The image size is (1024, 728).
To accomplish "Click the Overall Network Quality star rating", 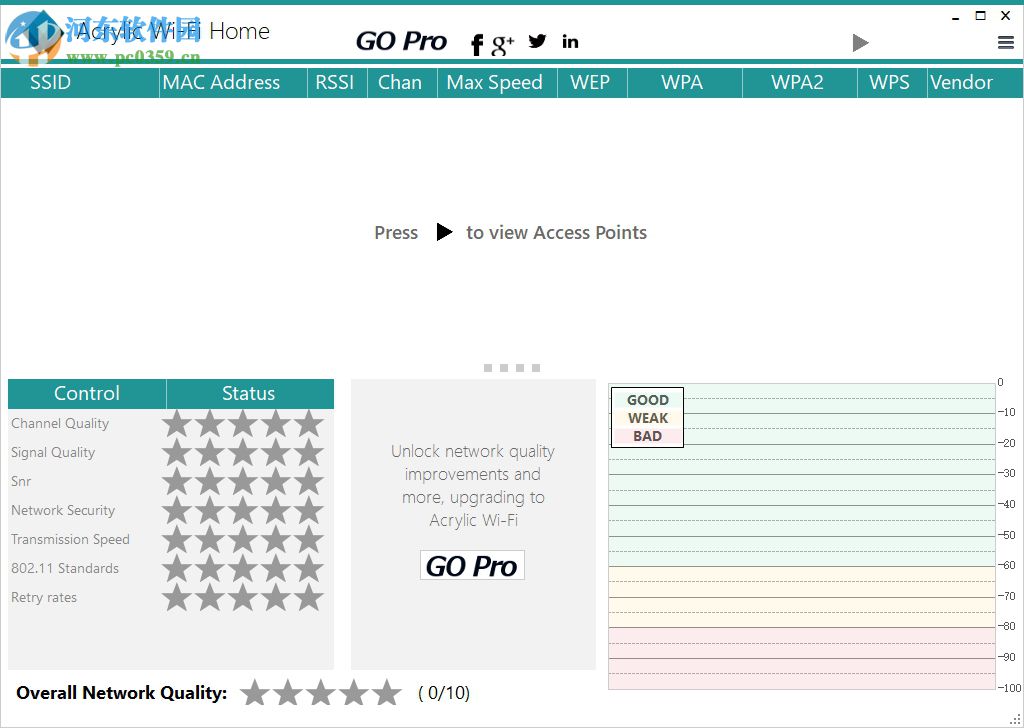I will (x=321, y=692).
